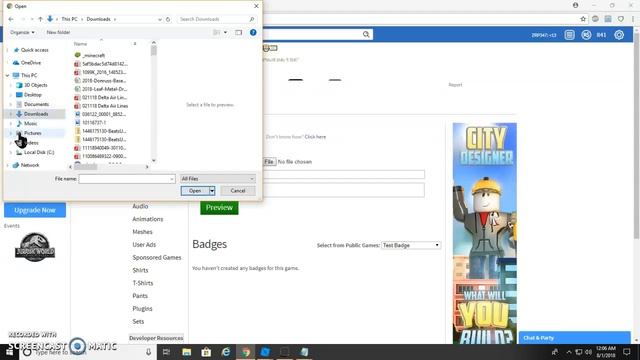This screenshot has height=360, width=640.
Task: Open File Explorer from taskbar
Action: pyautogui.click(x=187, y=352)
